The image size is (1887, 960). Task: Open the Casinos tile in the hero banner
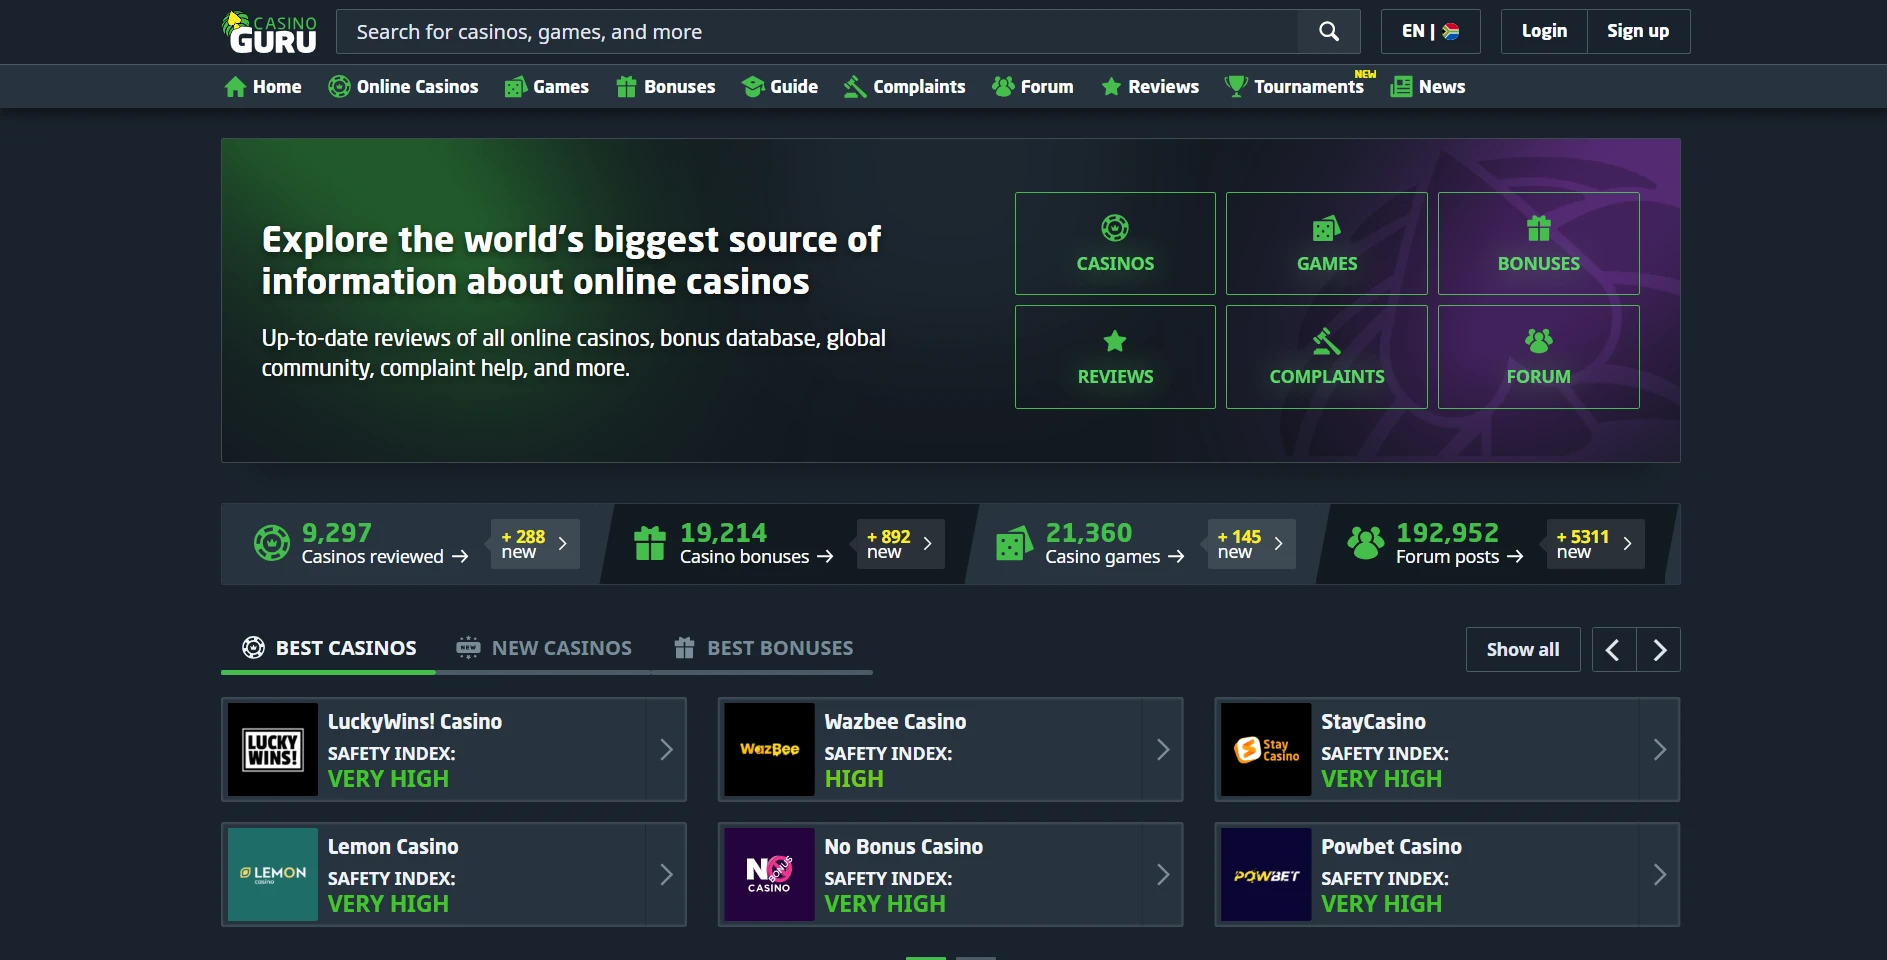click(x=1114, y=244)
